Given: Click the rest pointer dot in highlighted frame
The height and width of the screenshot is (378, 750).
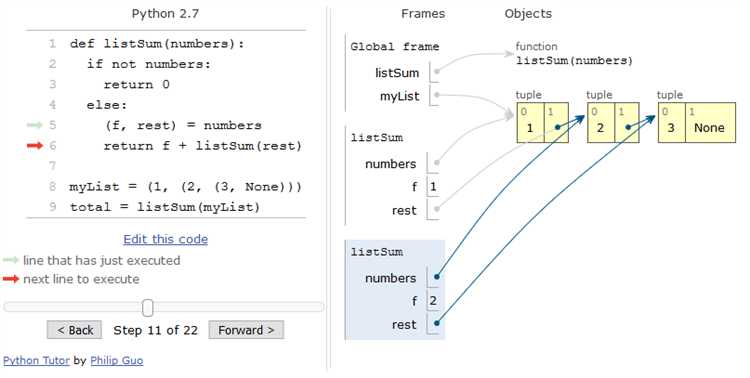Looking at the screenshot, I should 437,323.
